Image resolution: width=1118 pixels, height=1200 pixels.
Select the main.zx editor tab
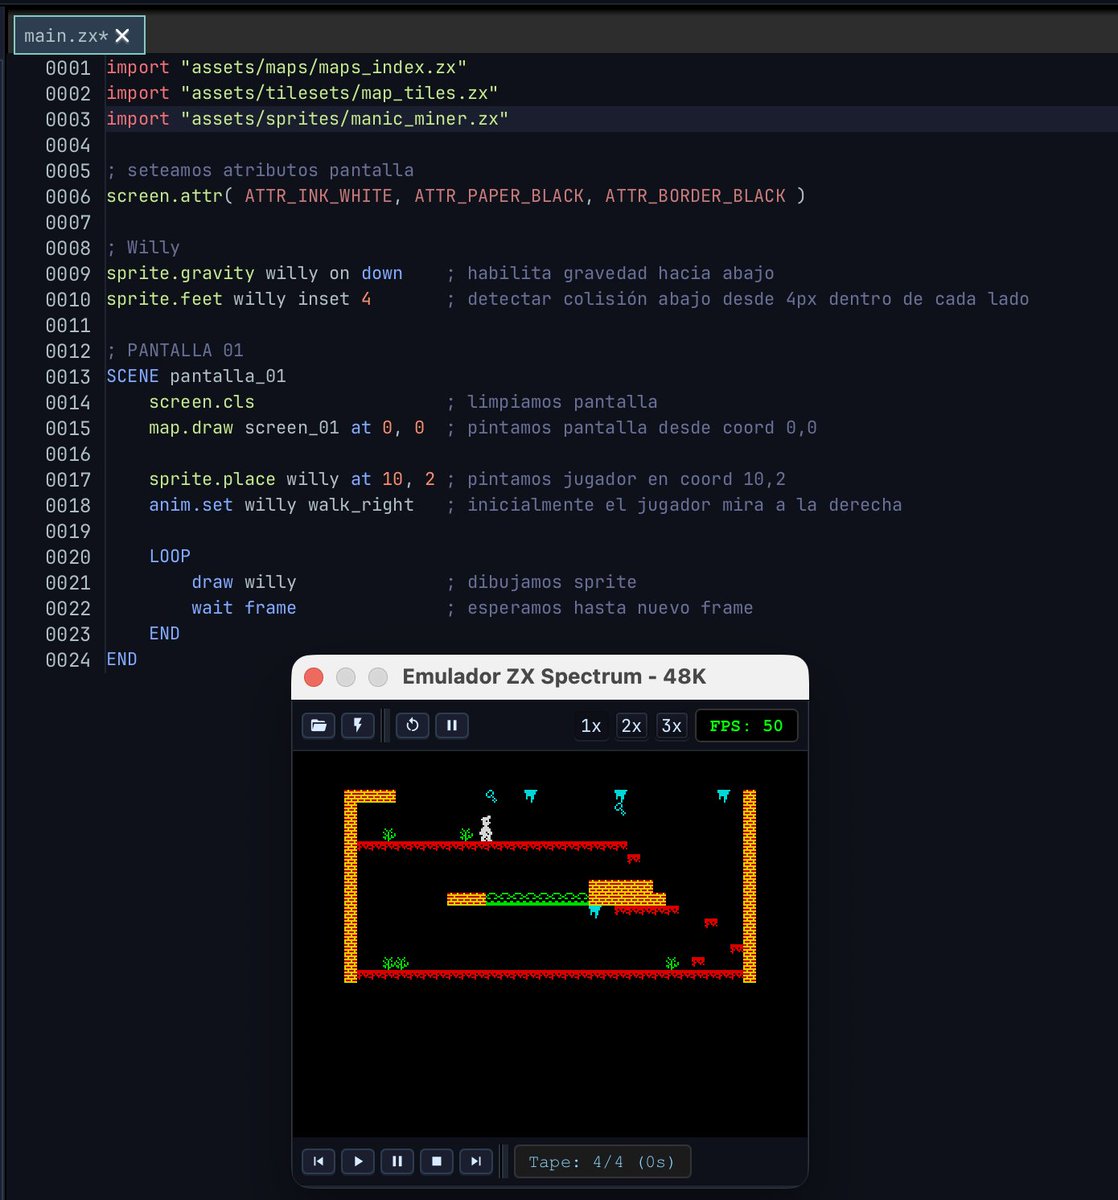pos(79,36)
